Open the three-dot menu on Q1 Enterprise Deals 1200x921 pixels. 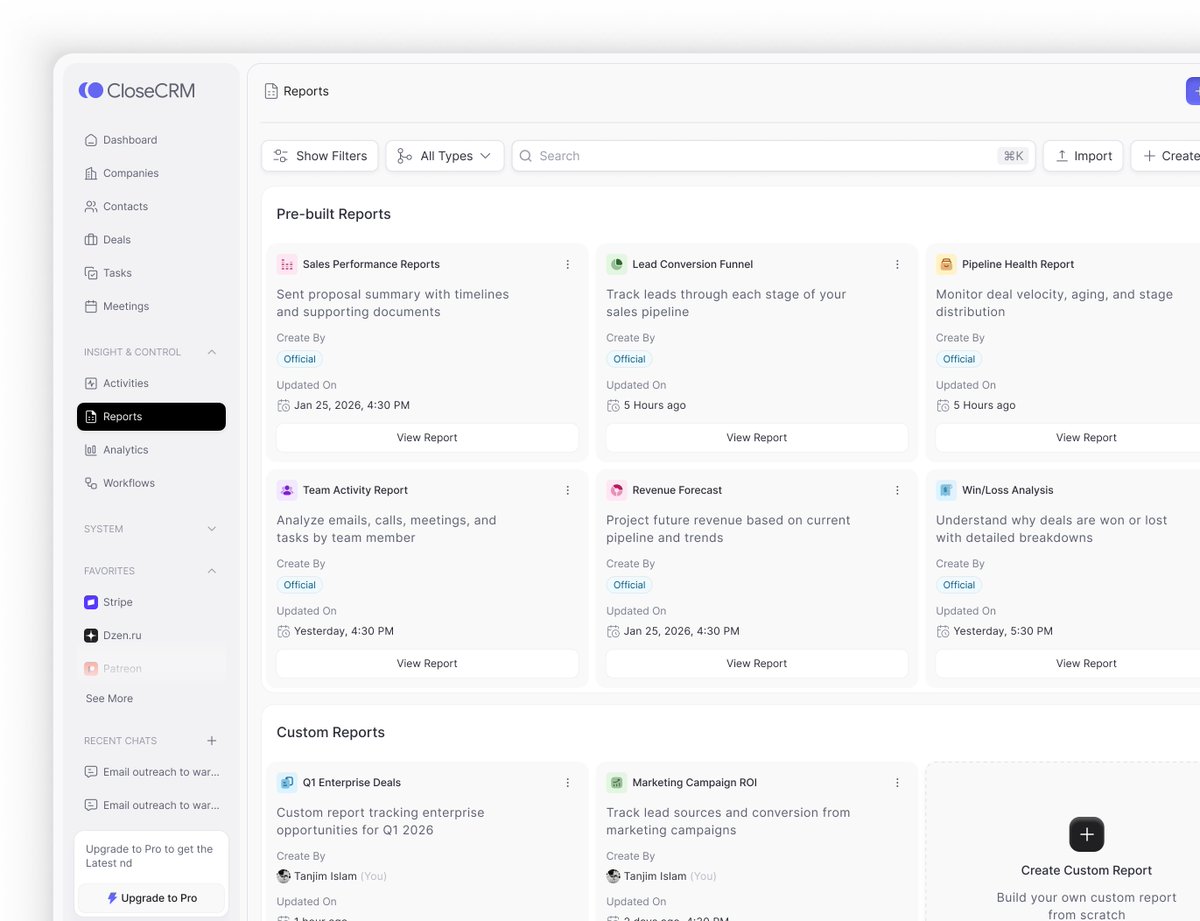click(x=568, y=783)
